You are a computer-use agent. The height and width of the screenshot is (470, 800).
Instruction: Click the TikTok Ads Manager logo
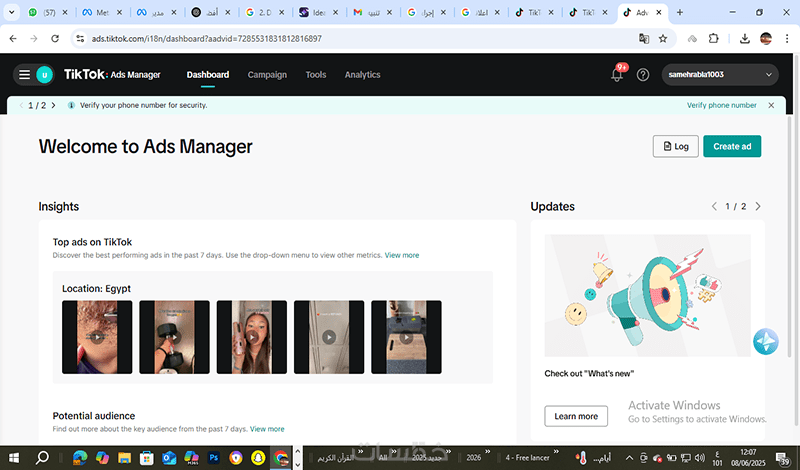point(112,75)
